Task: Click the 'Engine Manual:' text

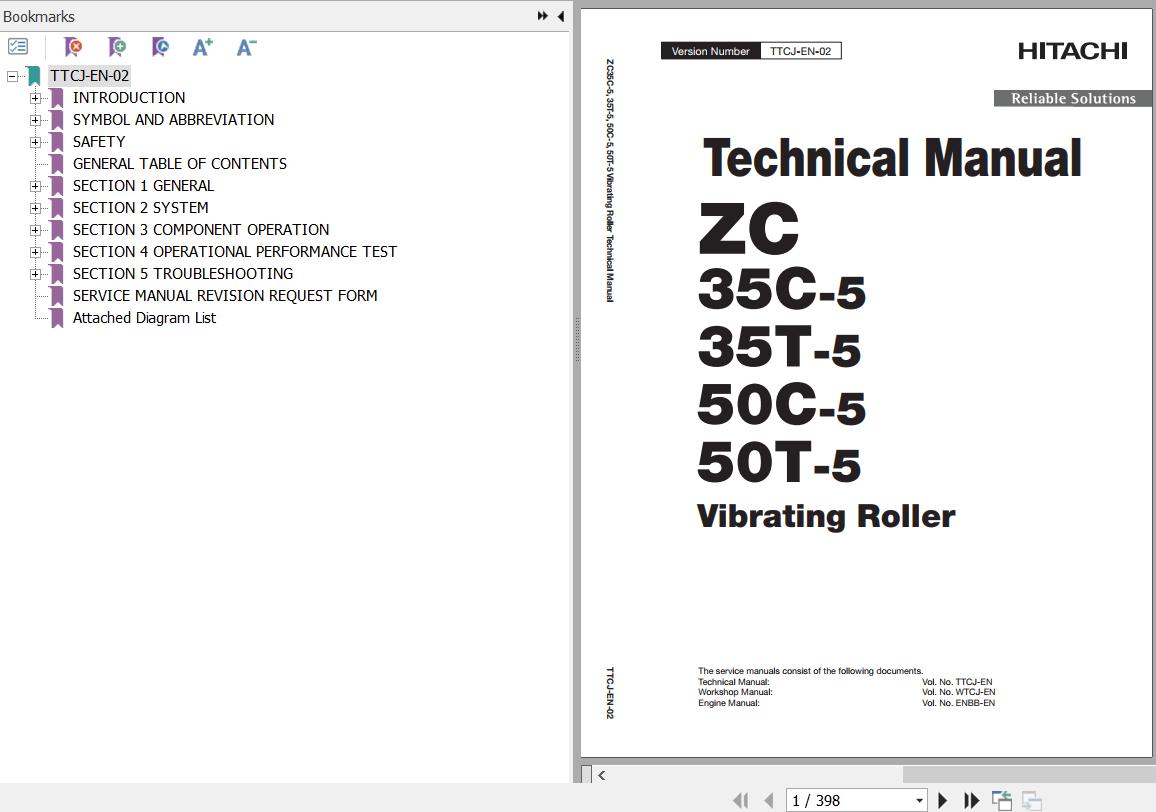Action: [728, 704]
